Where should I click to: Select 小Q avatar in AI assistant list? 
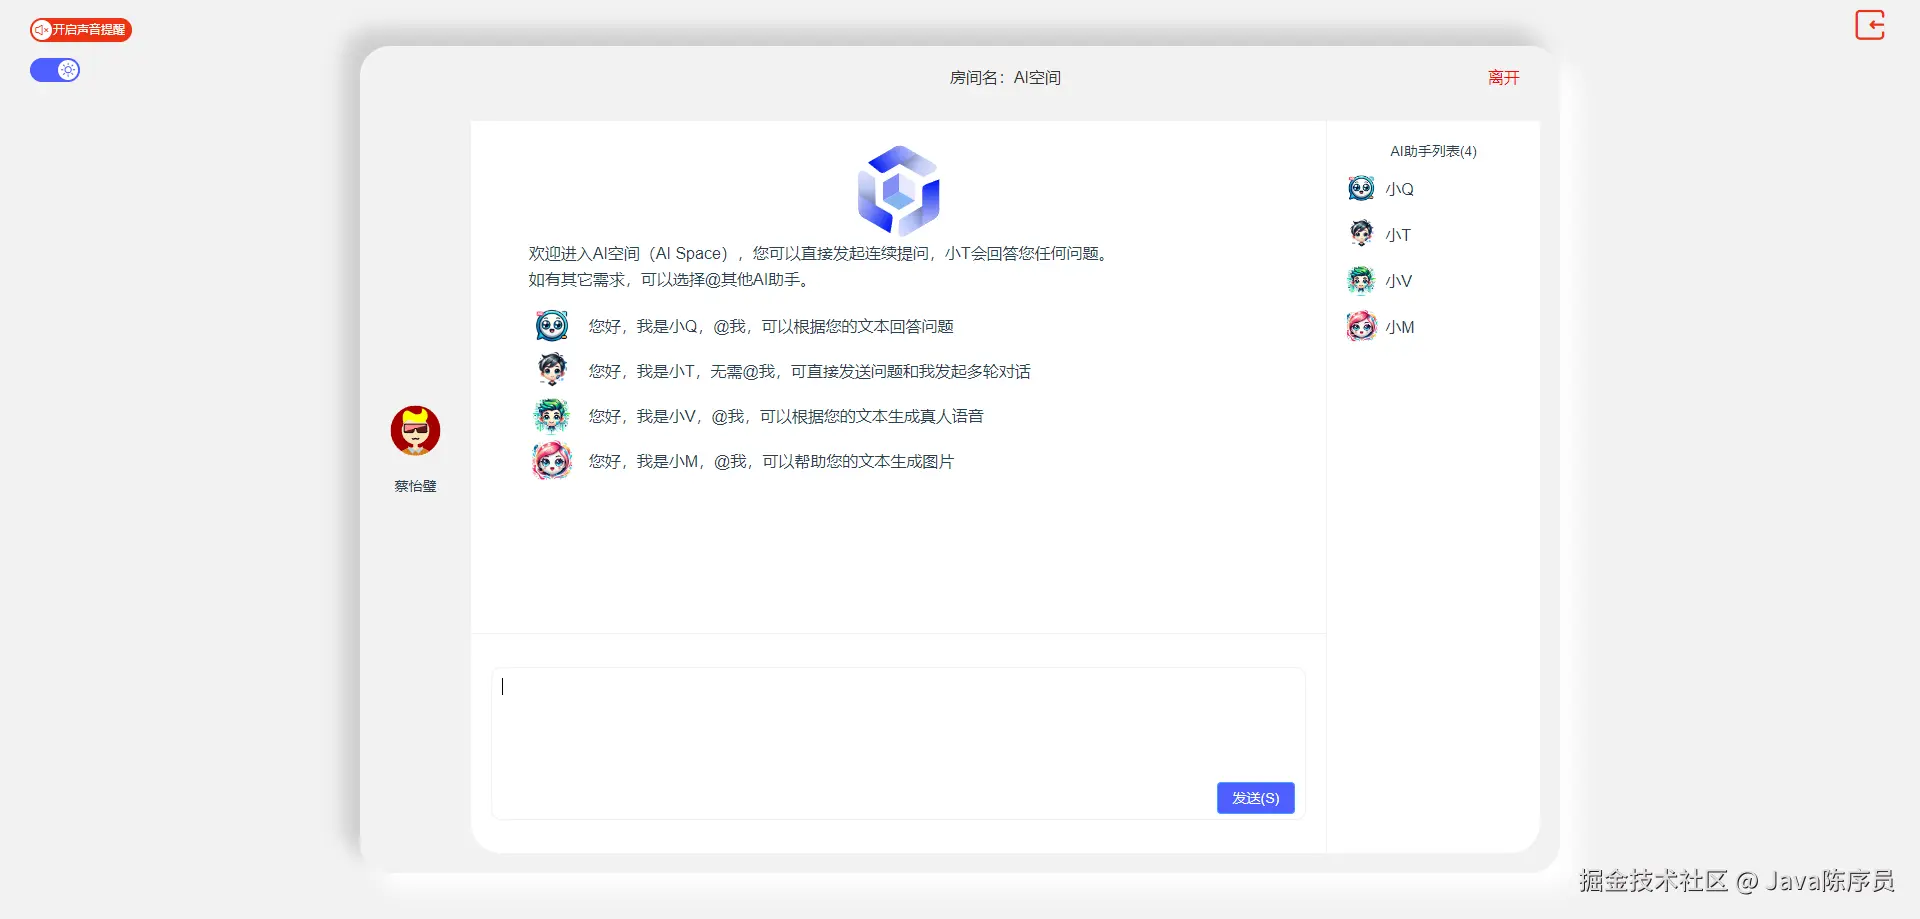point(1361,188)
